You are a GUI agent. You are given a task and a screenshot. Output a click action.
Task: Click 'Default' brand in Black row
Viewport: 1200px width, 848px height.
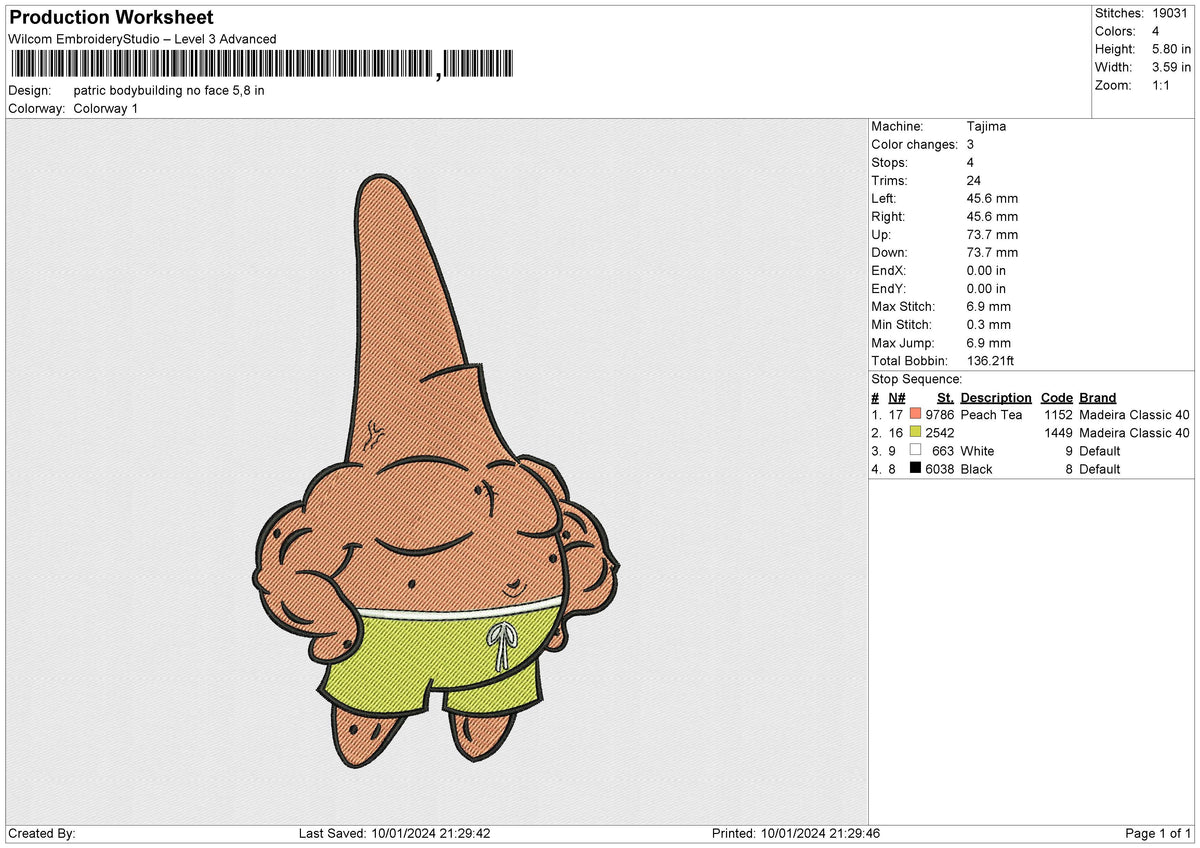tap(1100, 468)
